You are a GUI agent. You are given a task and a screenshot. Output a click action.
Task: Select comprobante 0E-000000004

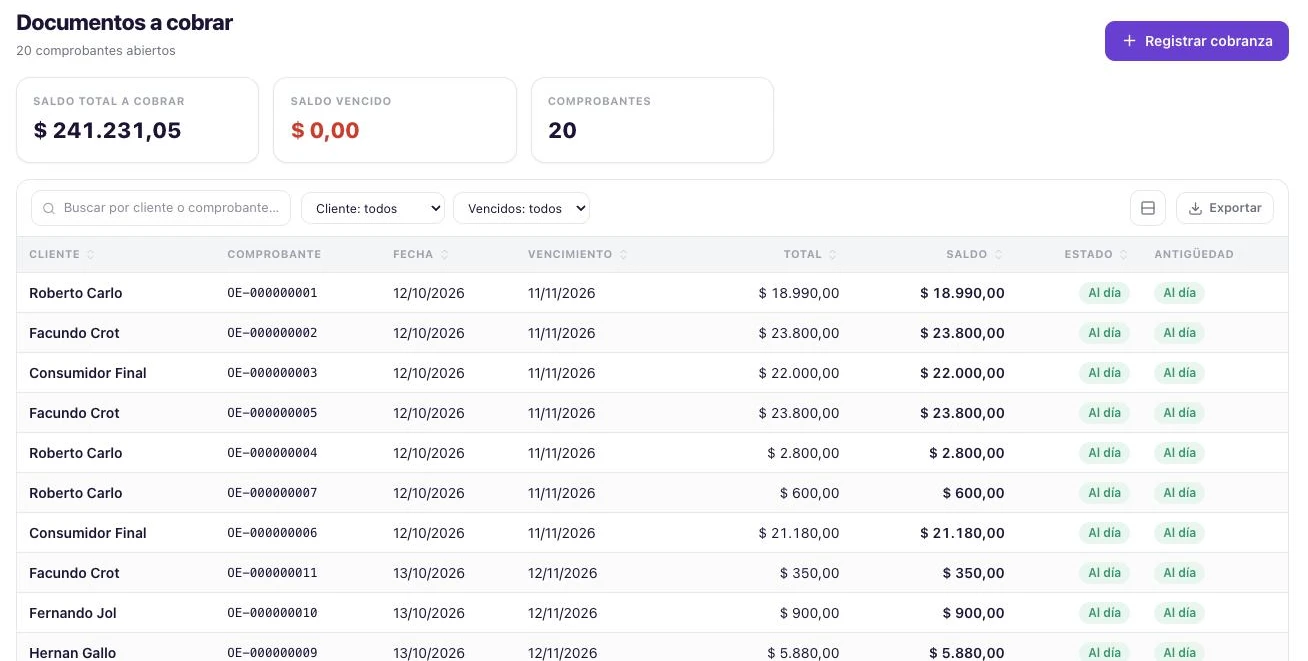point(272,453)
